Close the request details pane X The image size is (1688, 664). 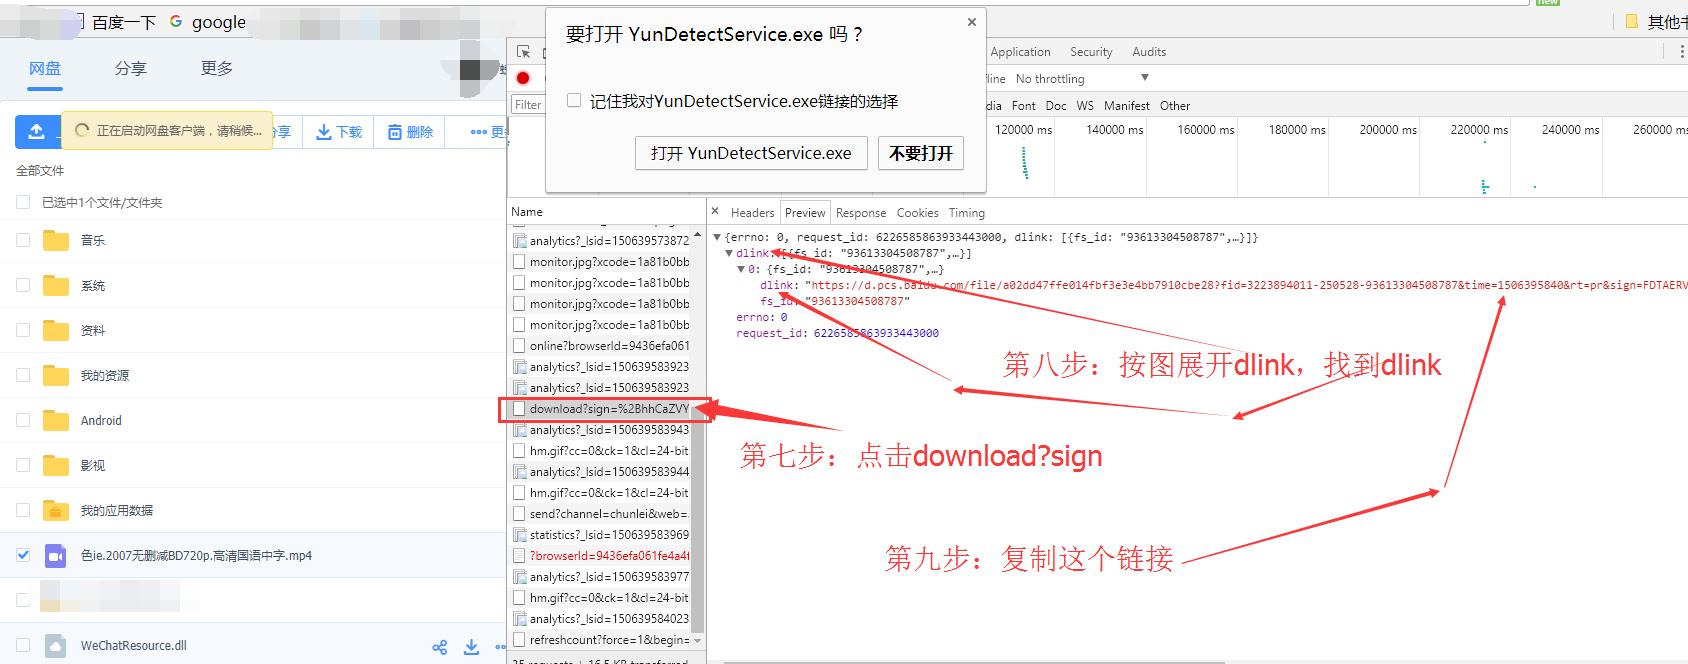pyautogui.click(x=715, y=211)
